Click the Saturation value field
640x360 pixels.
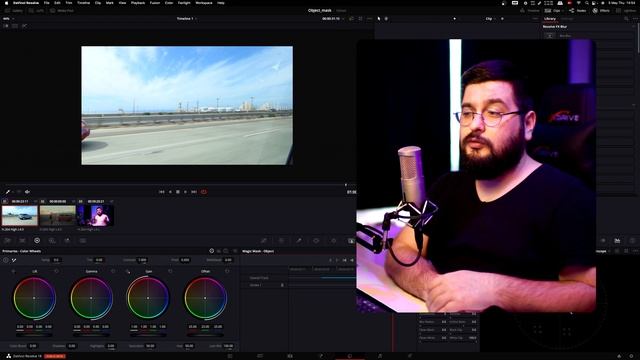pyautogui.click(x=150, y=346)
